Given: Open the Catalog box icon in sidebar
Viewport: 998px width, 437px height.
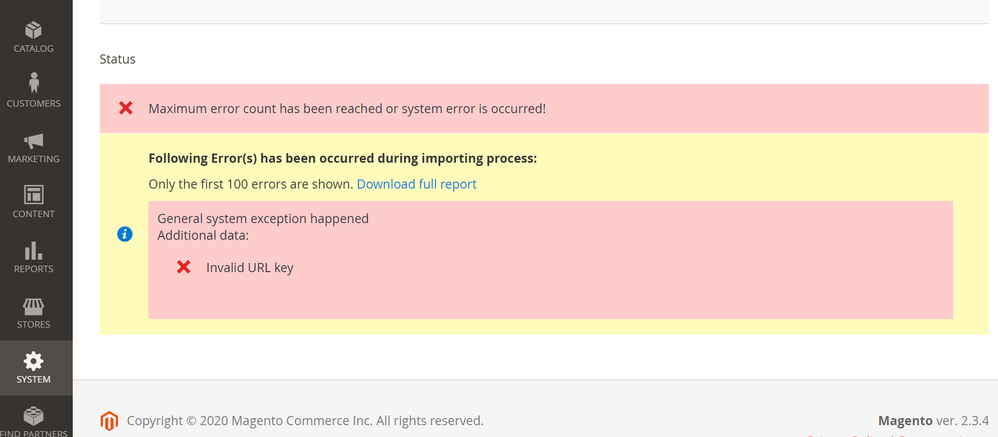Looking at the screenshot, I should (x=33, y=29).
